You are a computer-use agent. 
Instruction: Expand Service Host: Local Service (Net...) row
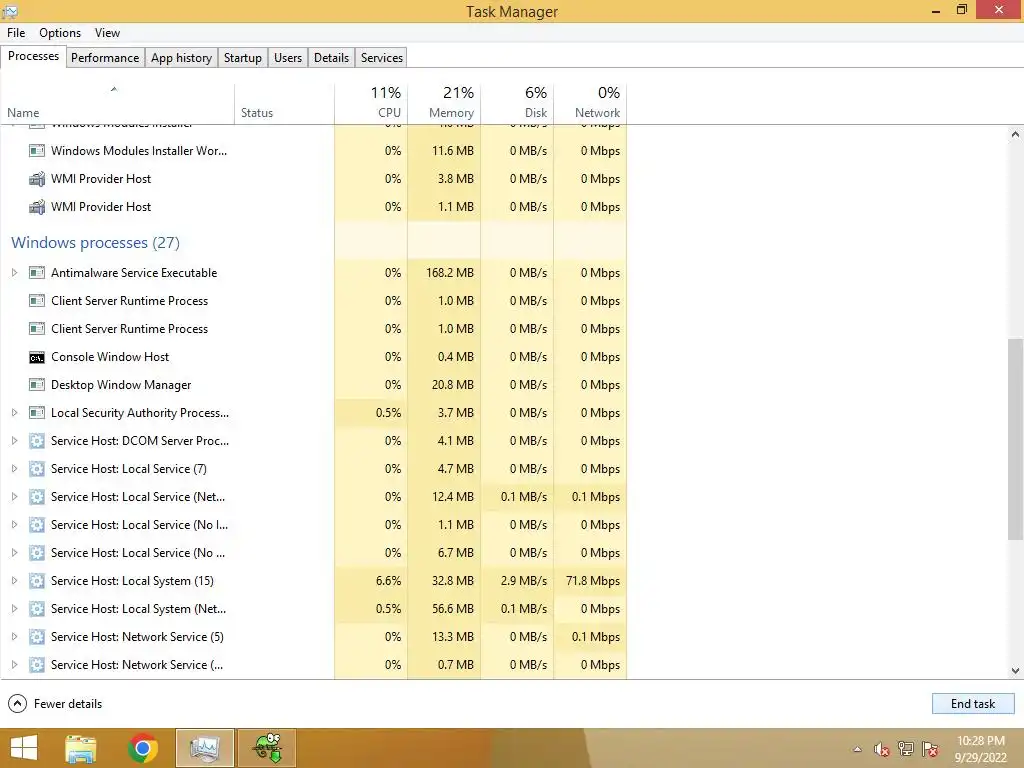click(x=14, y=497)
